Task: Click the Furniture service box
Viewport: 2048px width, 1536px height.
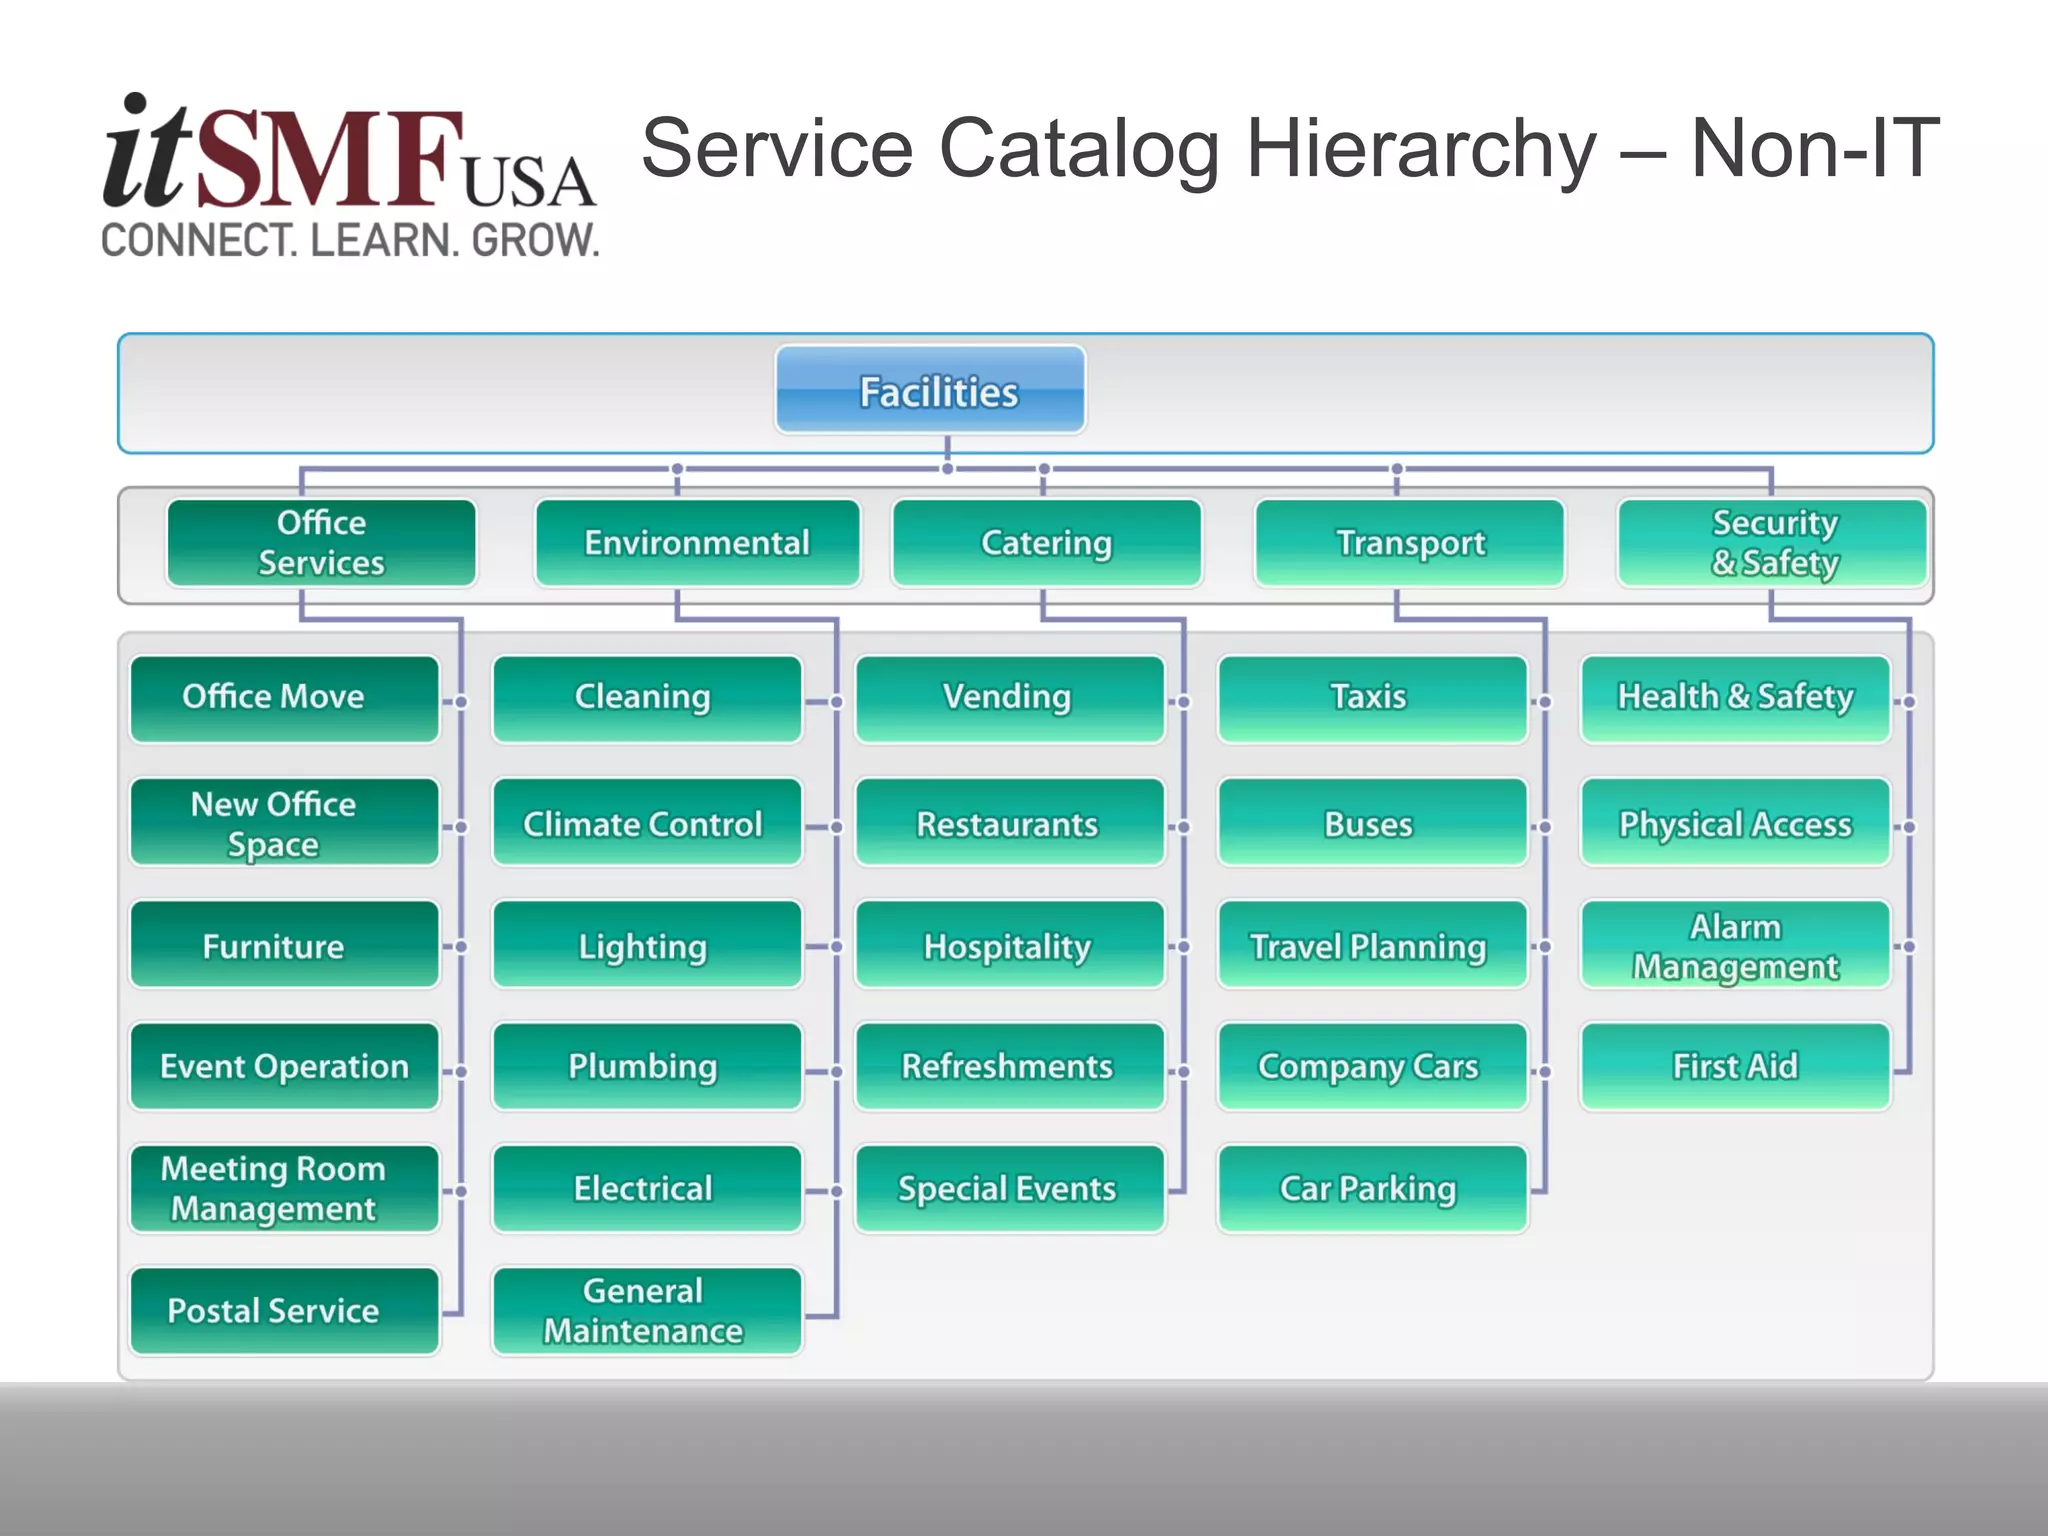Action: [x=284, y=944]
